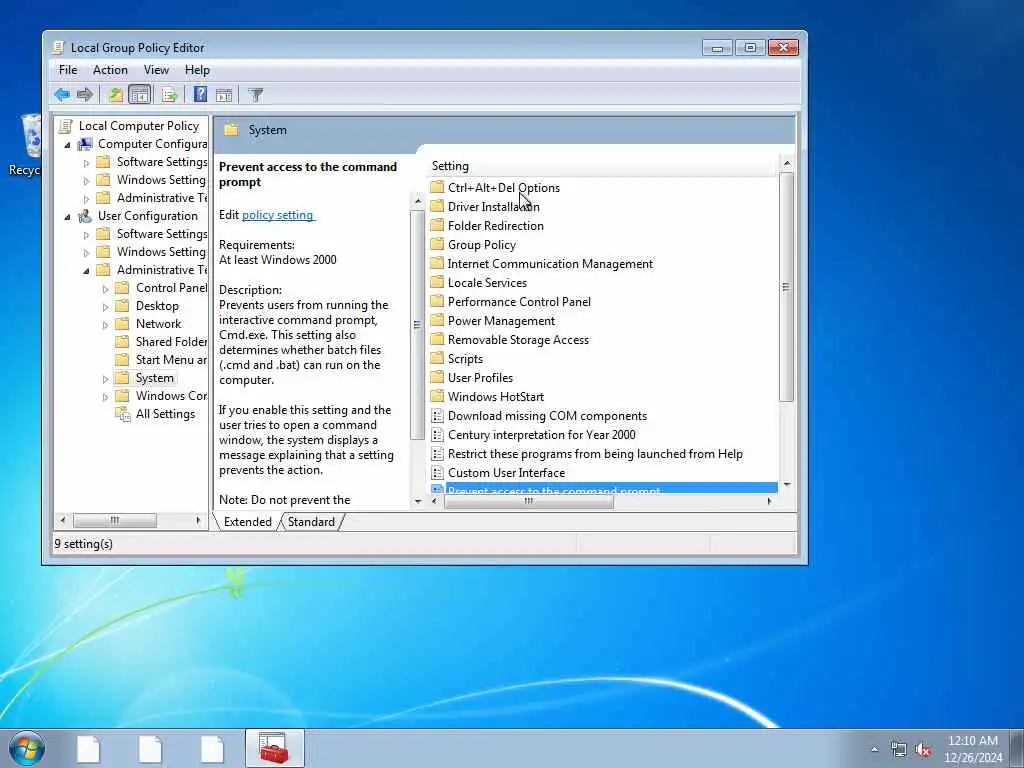
Task: Select the Computer Configuration node icon
Action: click(x=85, y=144)
